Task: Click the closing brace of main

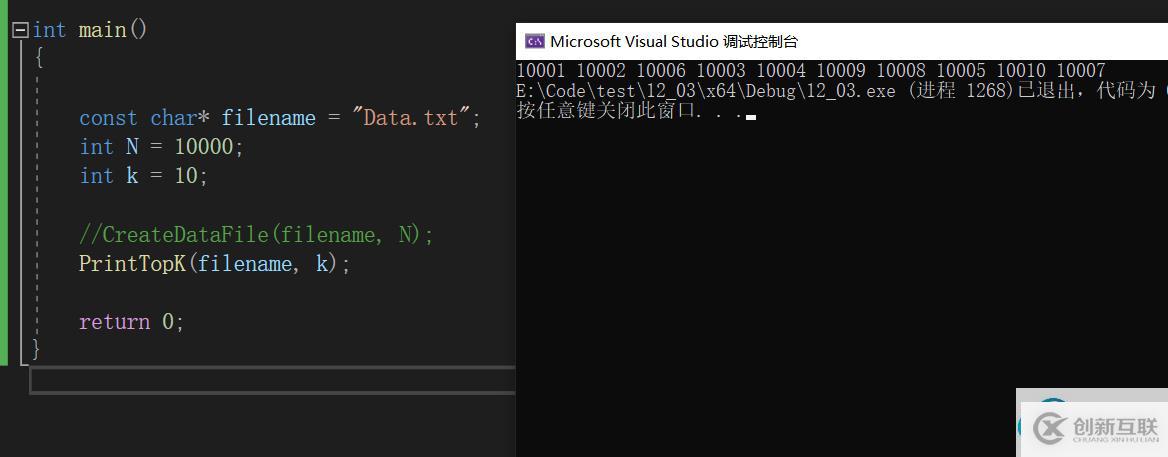Action: (37, 348)
